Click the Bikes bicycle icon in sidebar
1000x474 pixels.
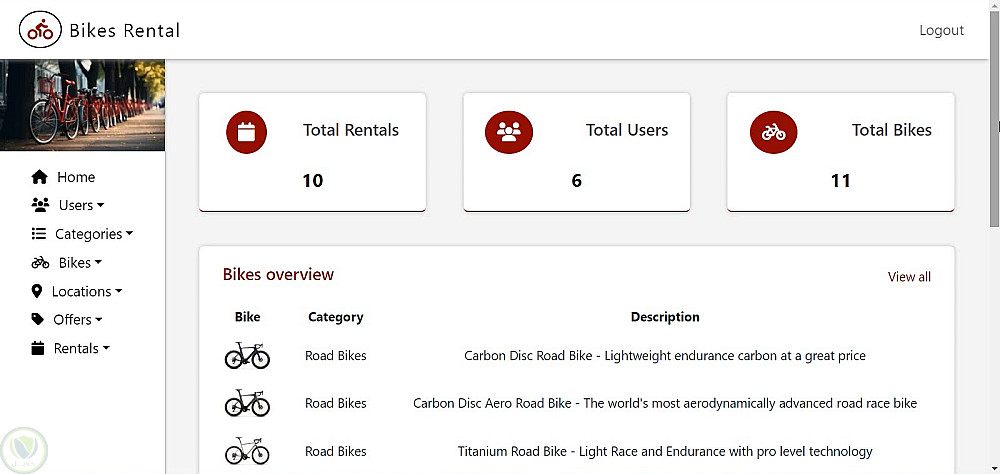(x=40, y=263)
